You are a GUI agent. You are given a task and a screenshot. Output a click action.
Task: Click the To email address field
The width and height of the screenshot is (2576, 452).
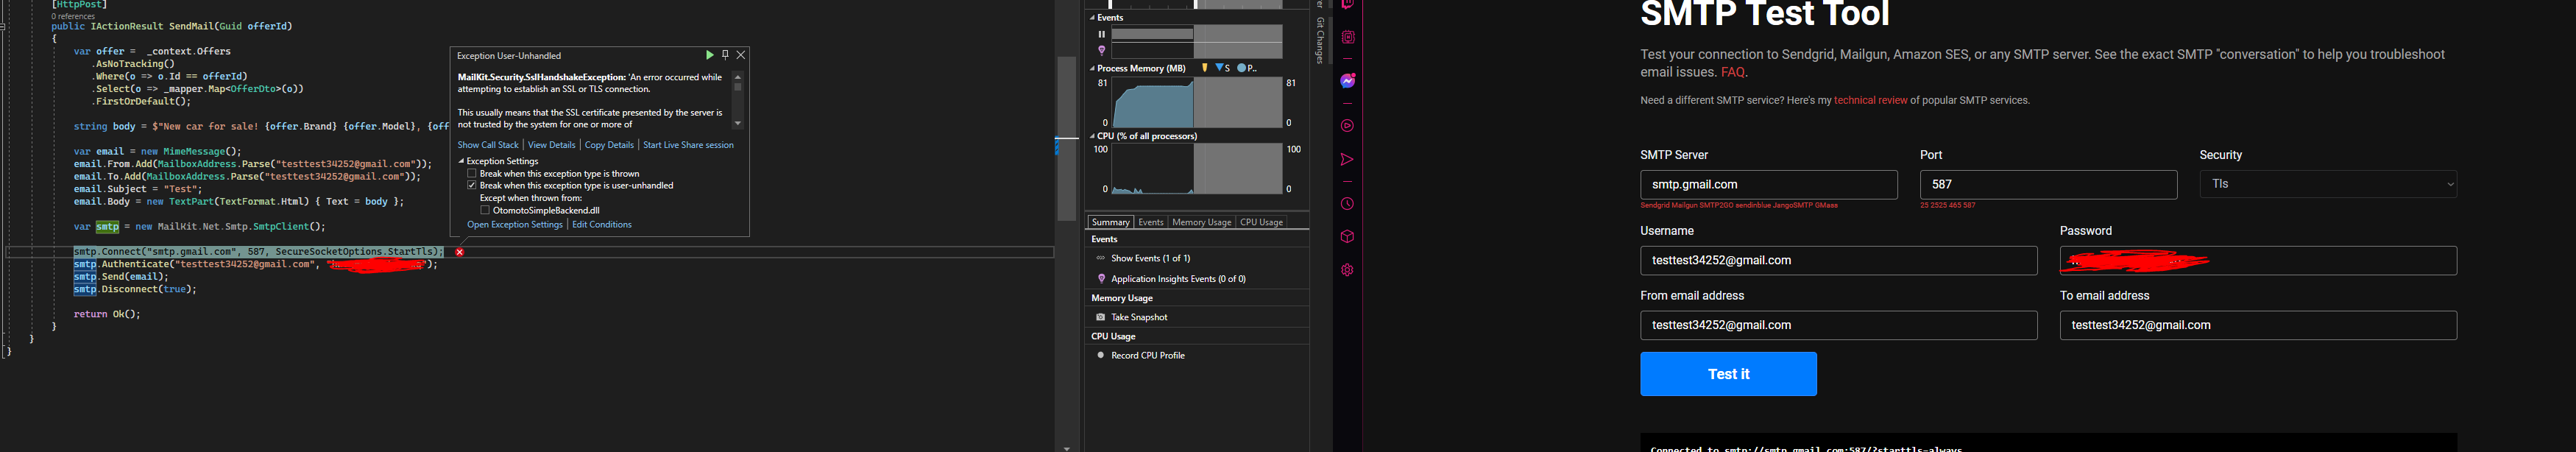[2258, 325]
